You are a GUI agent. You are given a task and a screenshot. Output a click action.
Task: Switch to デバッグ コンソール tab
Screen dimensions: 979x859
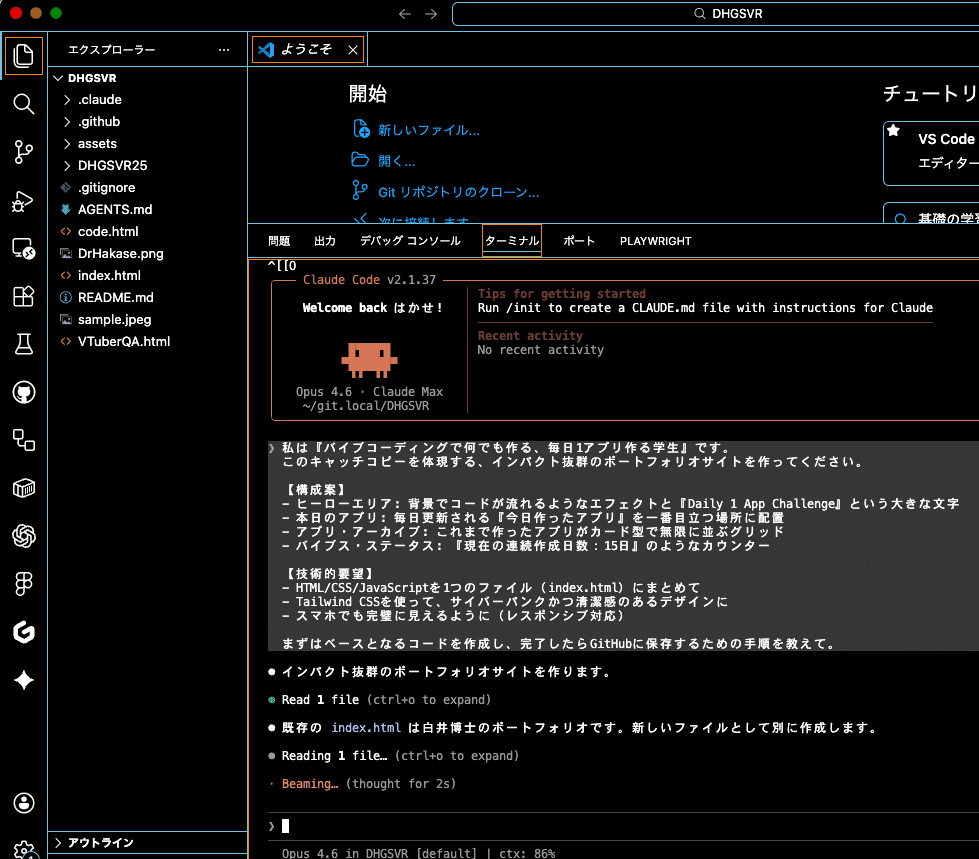(410, 241)
